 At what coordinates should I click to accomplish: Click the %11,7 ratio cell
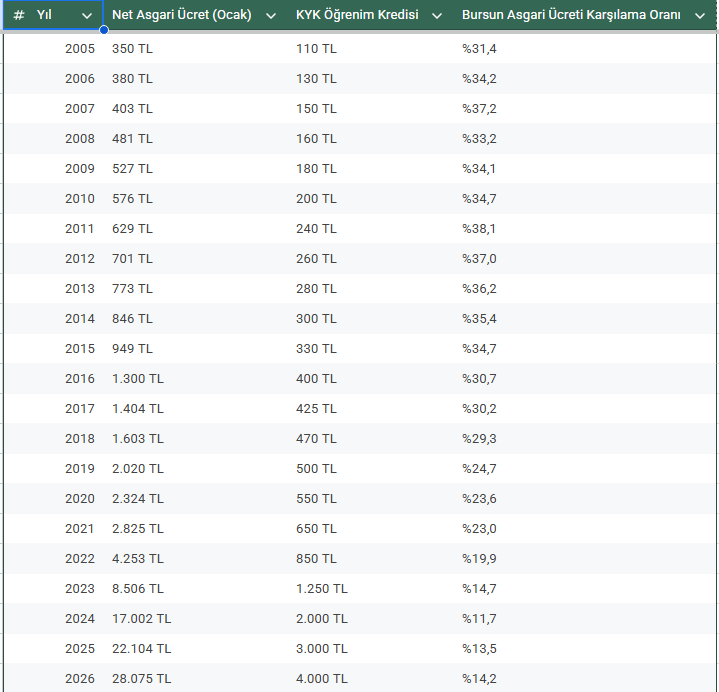(478, 619)
